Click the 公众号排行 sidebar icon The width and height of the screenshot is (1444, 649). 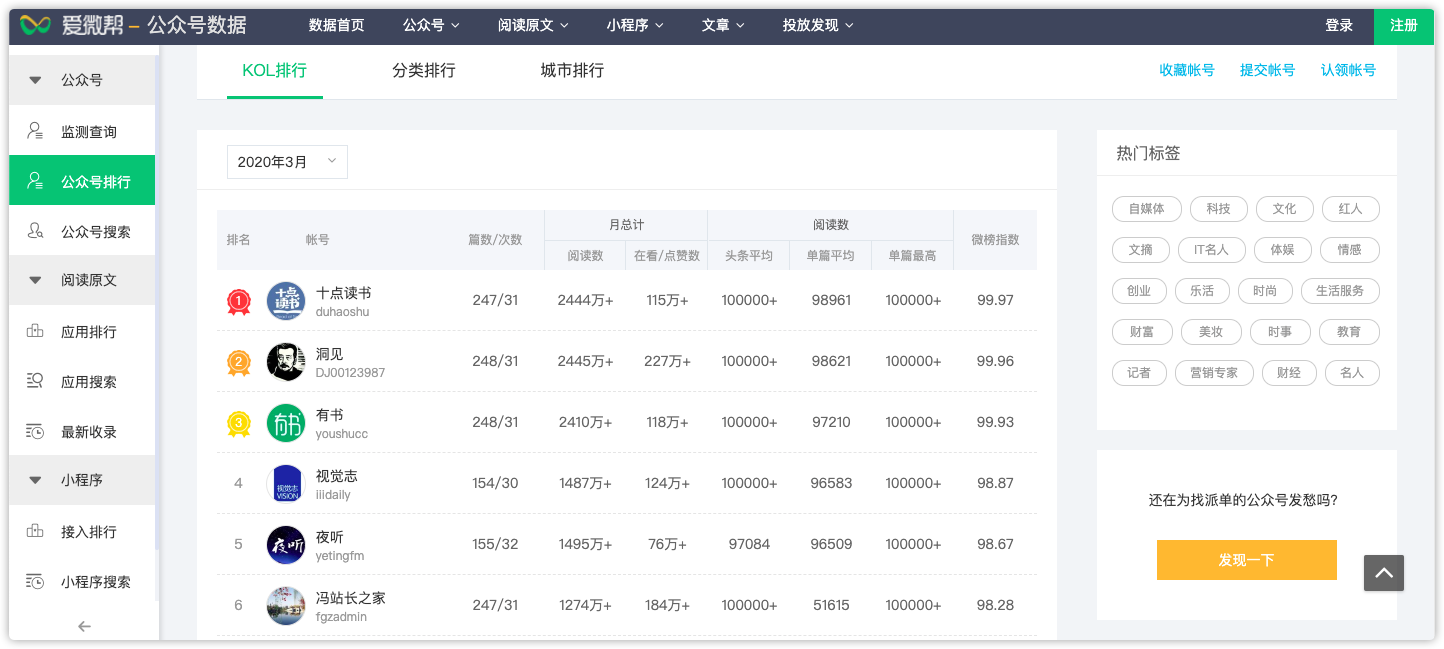(x=35, y=181)
